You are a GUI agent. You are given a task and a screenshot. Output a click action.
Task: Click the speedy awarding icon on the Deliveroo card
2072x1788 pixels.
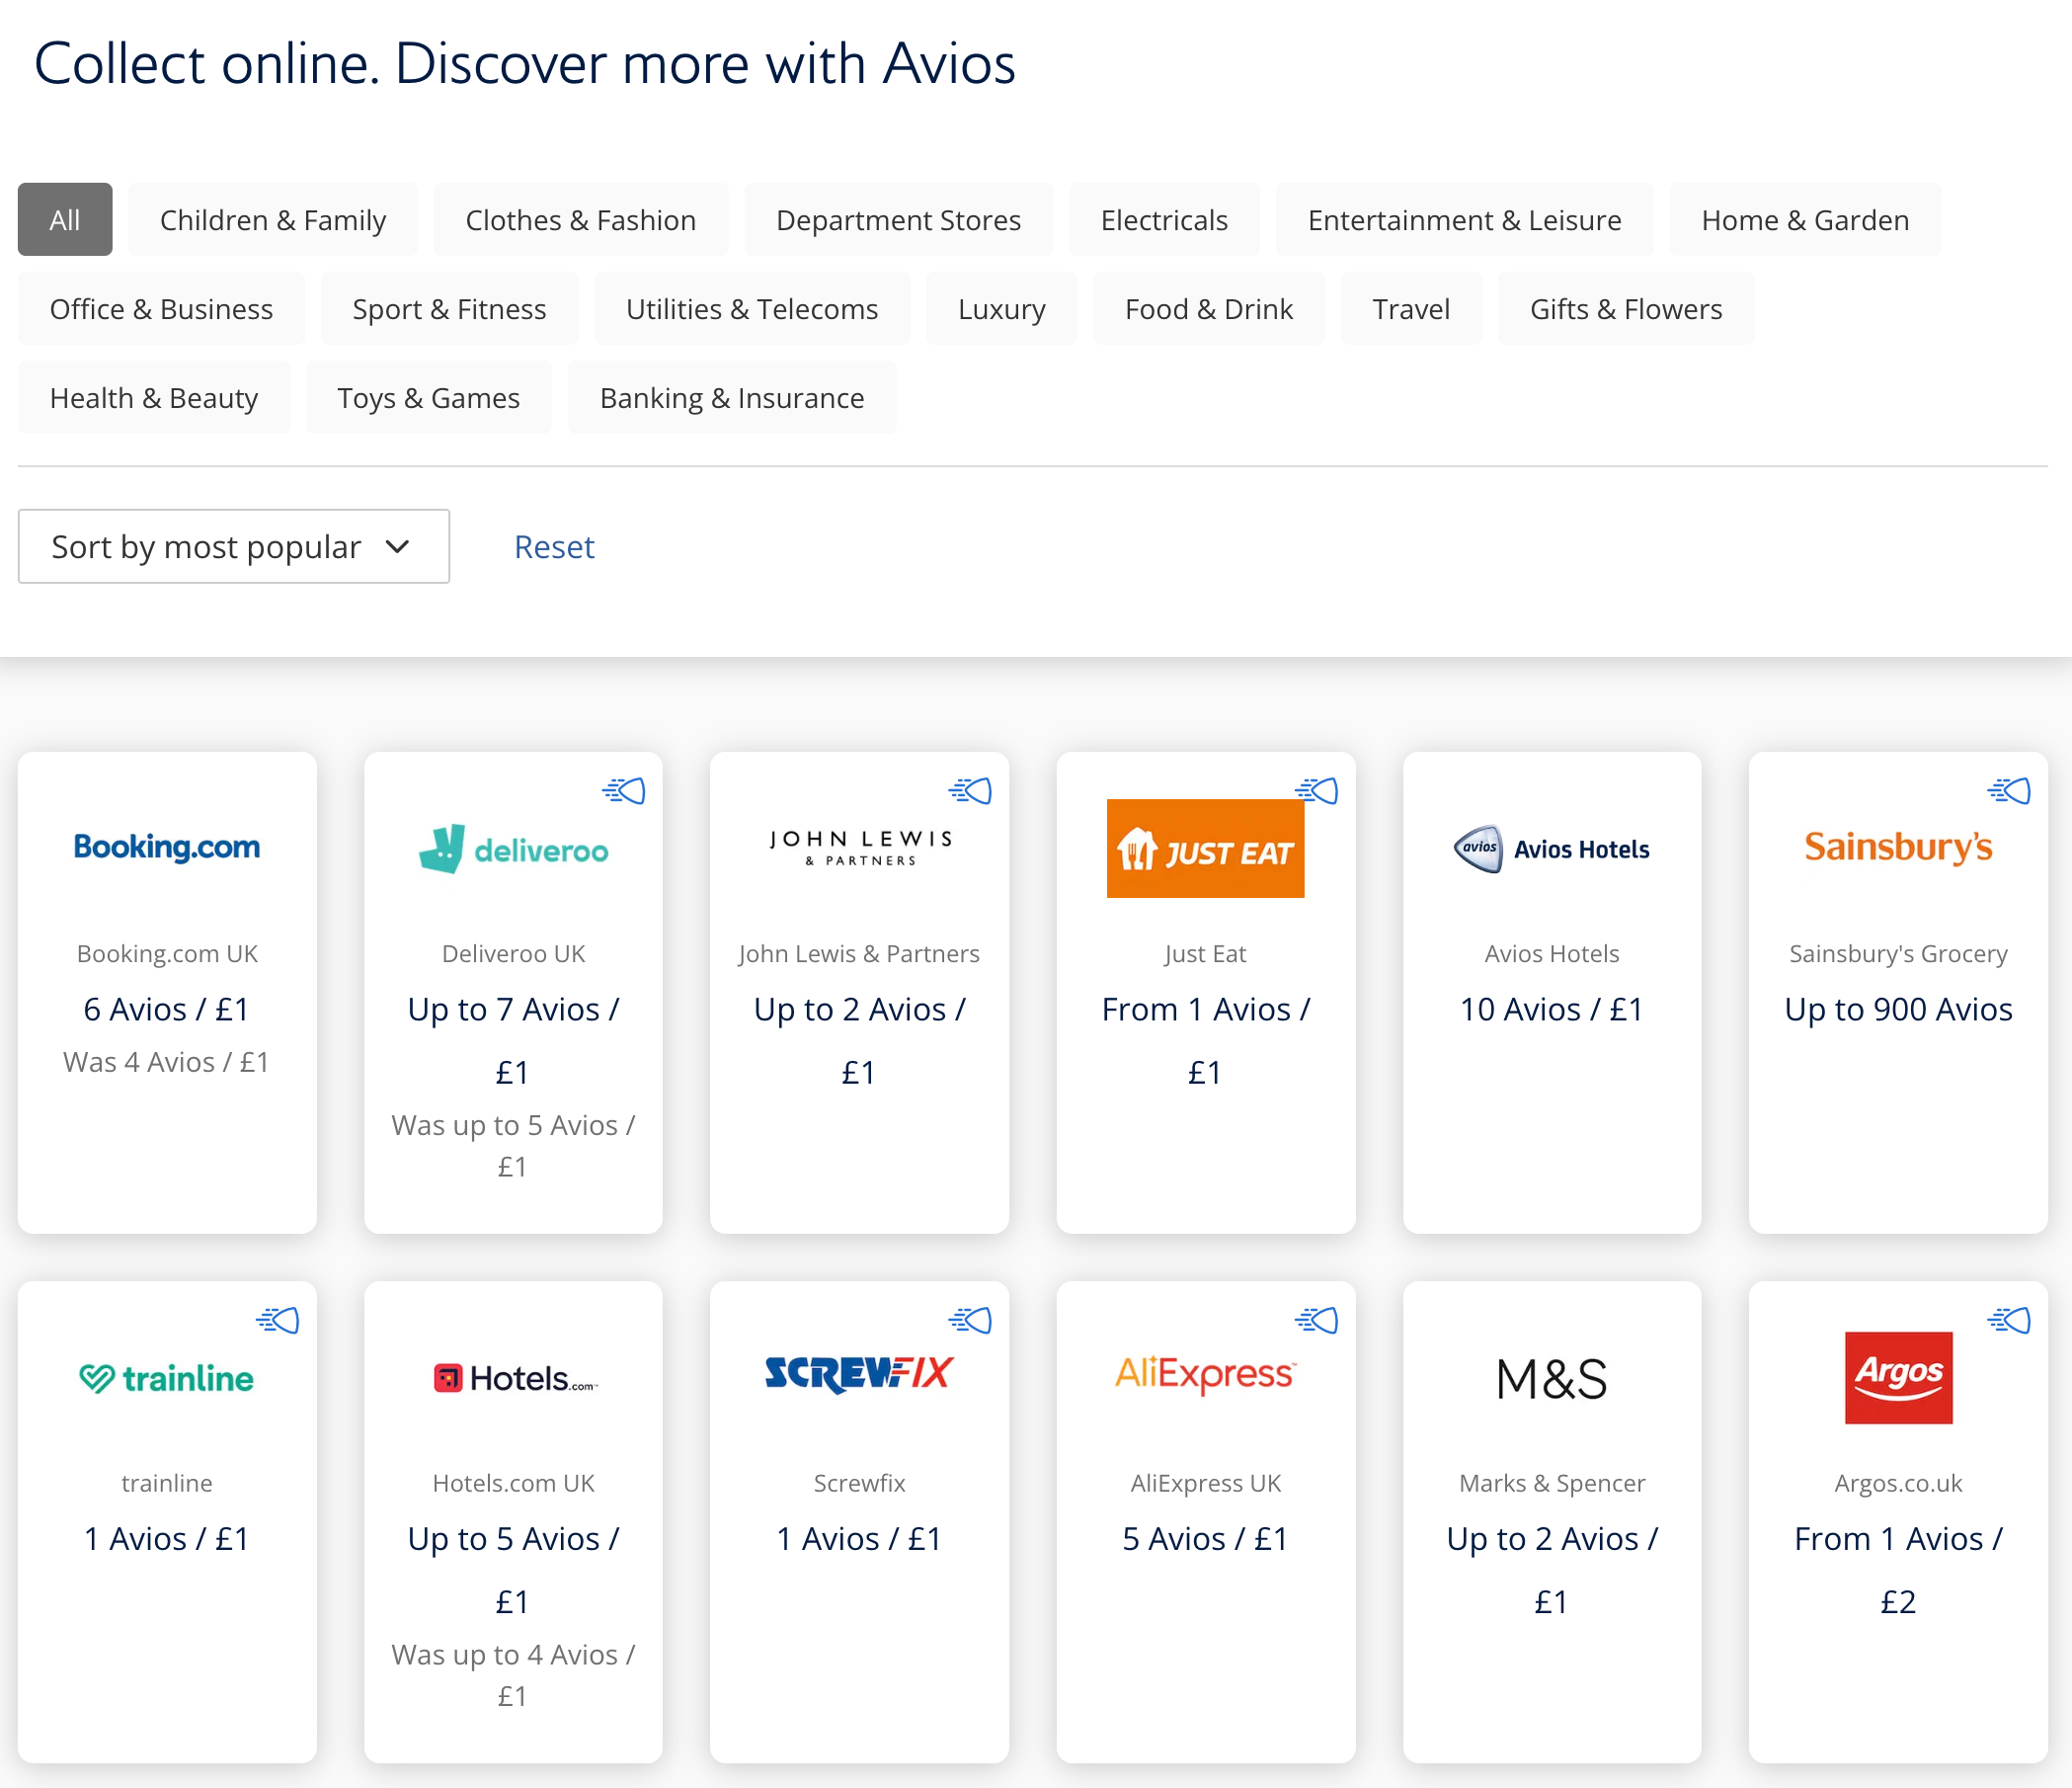[x=623, y=790]
